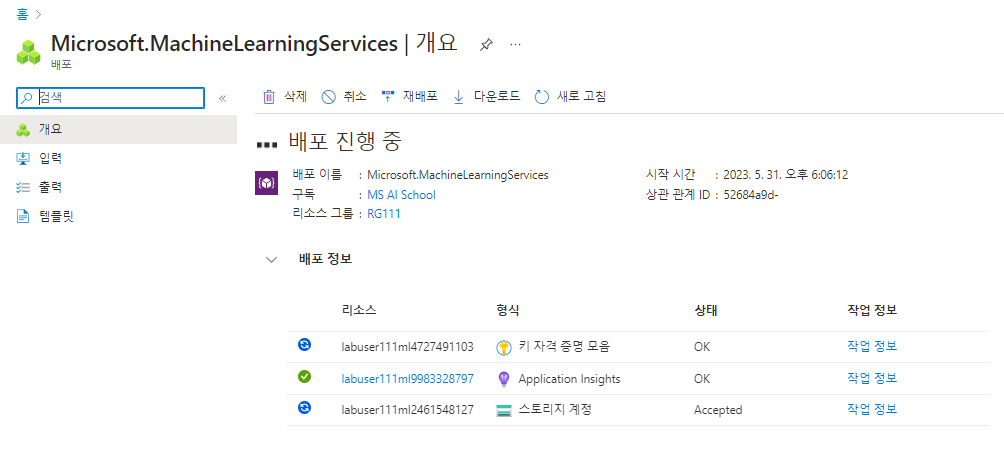
Task: Click 리소스 column header
Action: (359, 310)
